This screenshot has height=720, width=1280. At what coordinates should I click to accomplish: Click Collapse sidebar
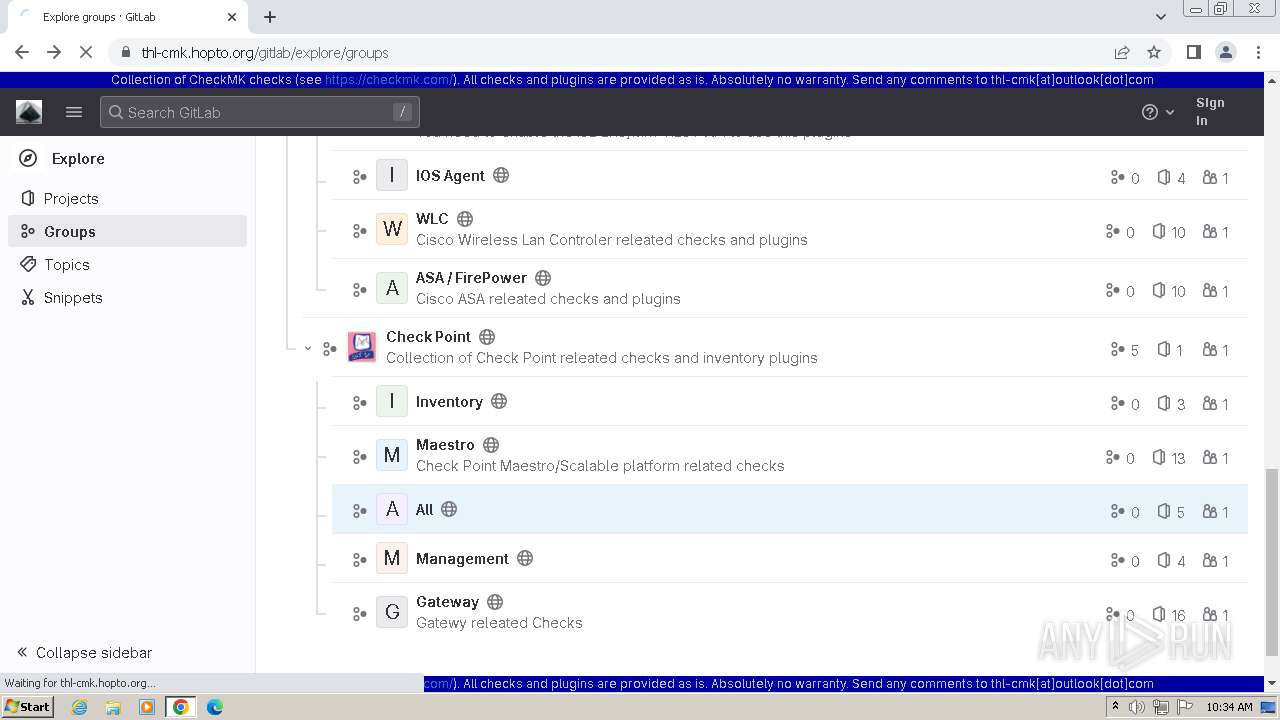(85, 652)
